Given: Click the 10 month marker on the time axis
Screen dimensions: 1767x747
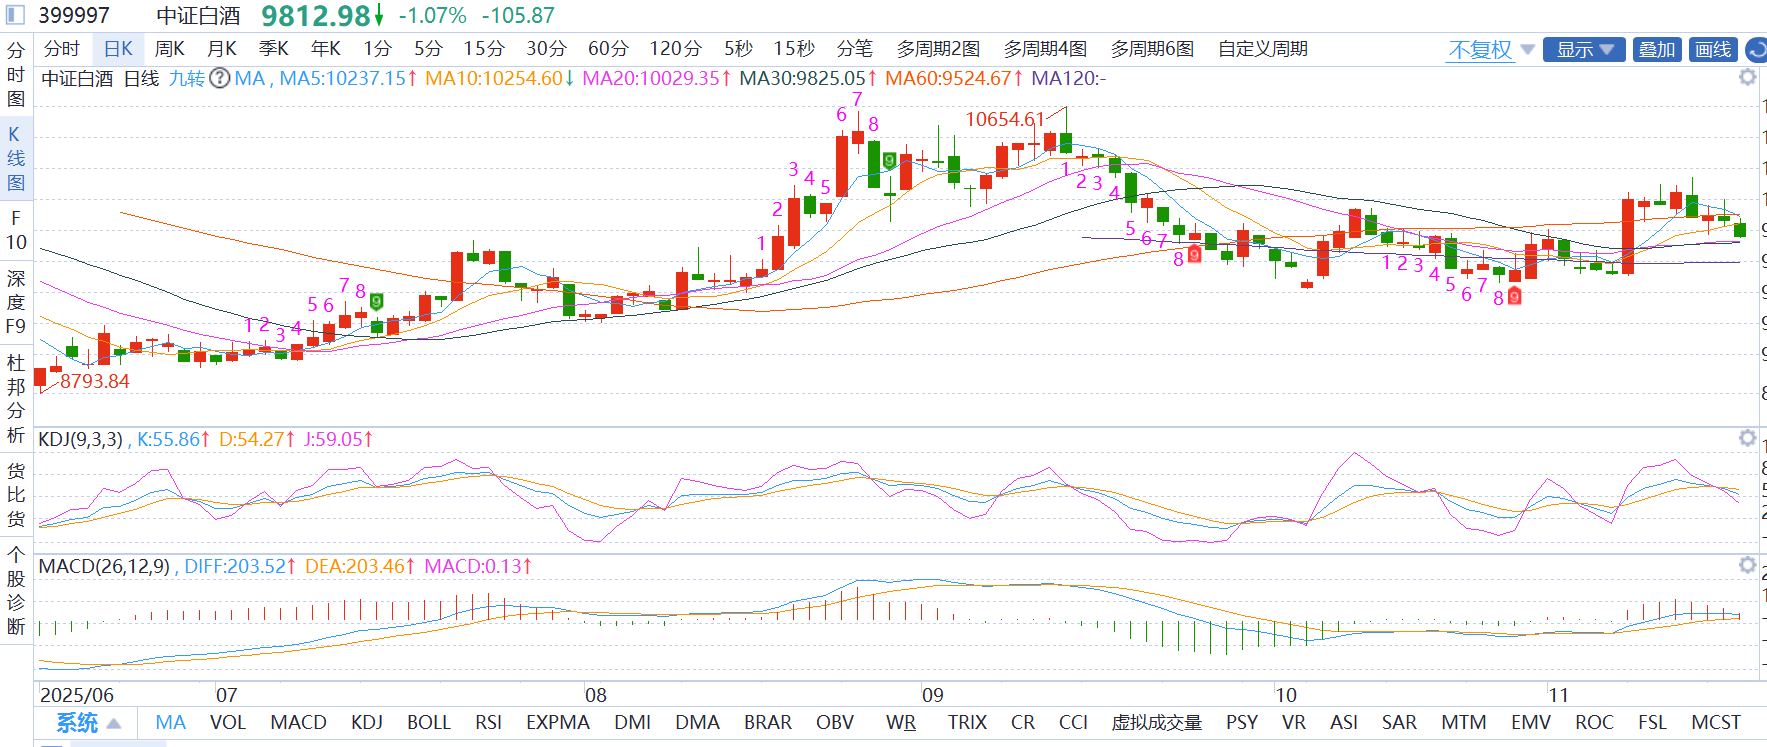Looking at the screenshot, I should 1286,695.
